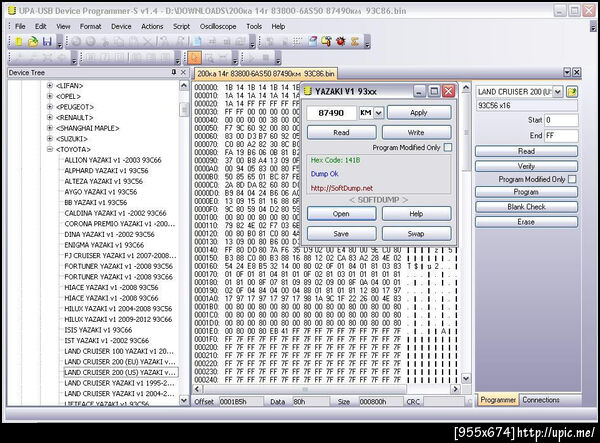The width and height of the screenshot is (600, 443).
Task: Open the File menu
Action: click(20, 26)
